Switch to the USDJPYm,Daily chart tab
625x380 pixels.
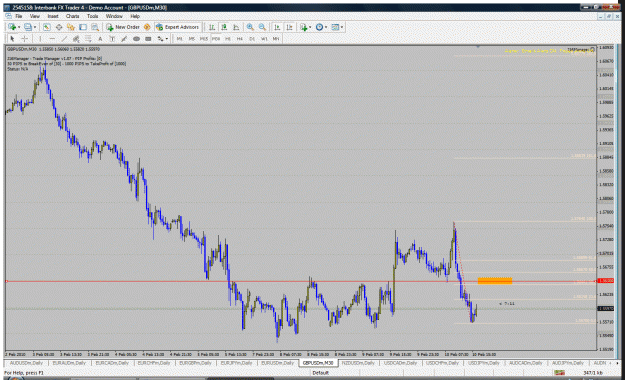point(483,363)
